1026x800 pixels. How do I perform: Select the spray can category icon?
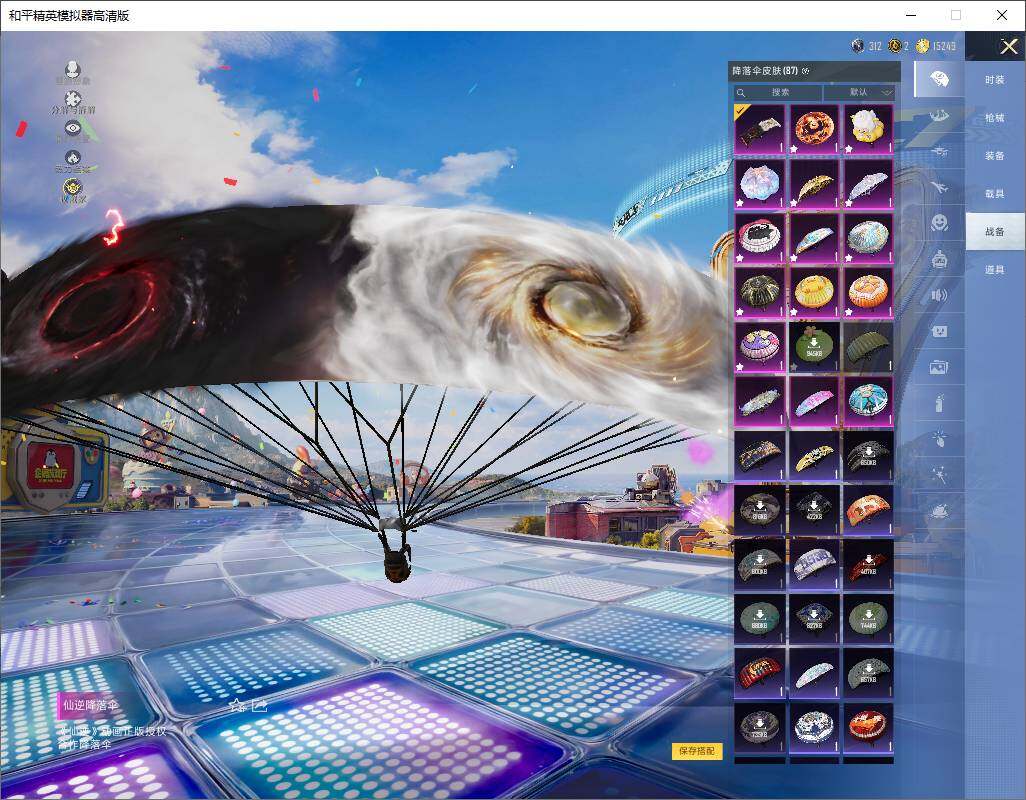coord(939,403)
